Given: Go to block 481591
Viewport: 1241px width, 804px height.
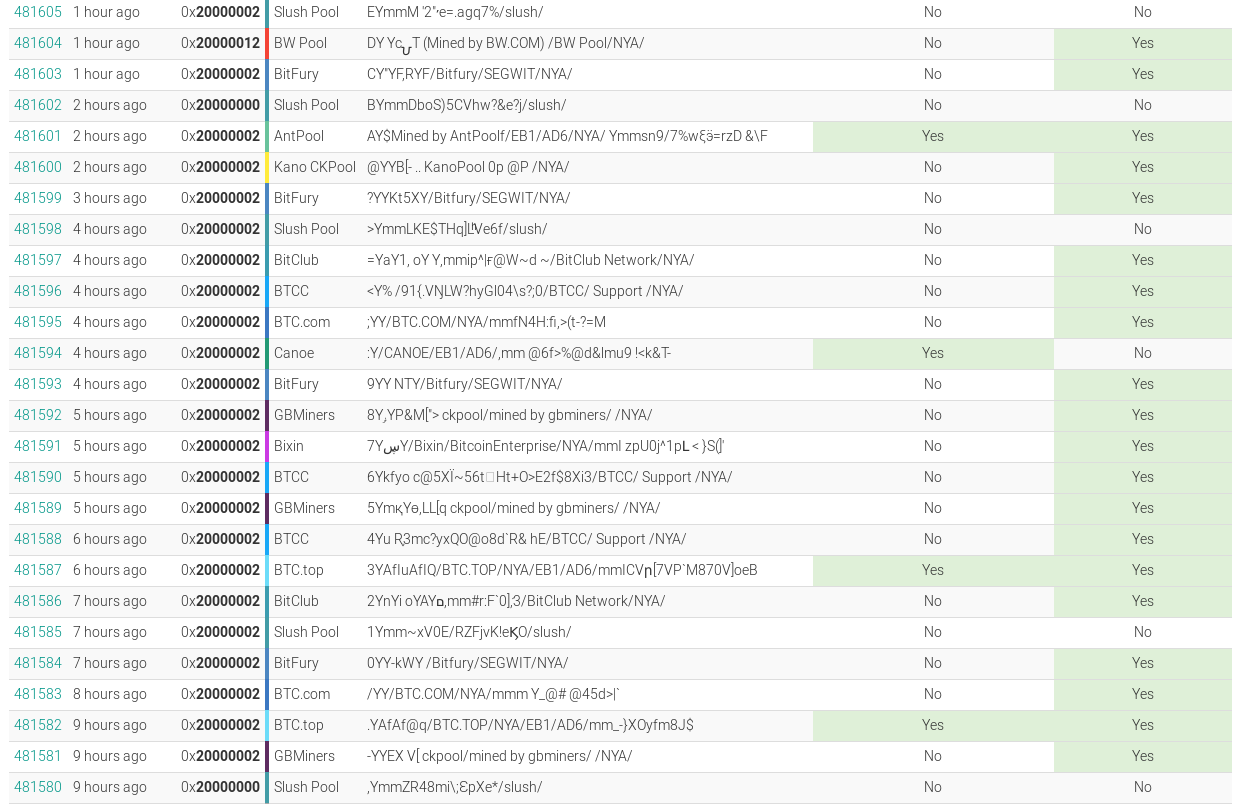Looking at the screenshot, I should [x=38, y=446].
